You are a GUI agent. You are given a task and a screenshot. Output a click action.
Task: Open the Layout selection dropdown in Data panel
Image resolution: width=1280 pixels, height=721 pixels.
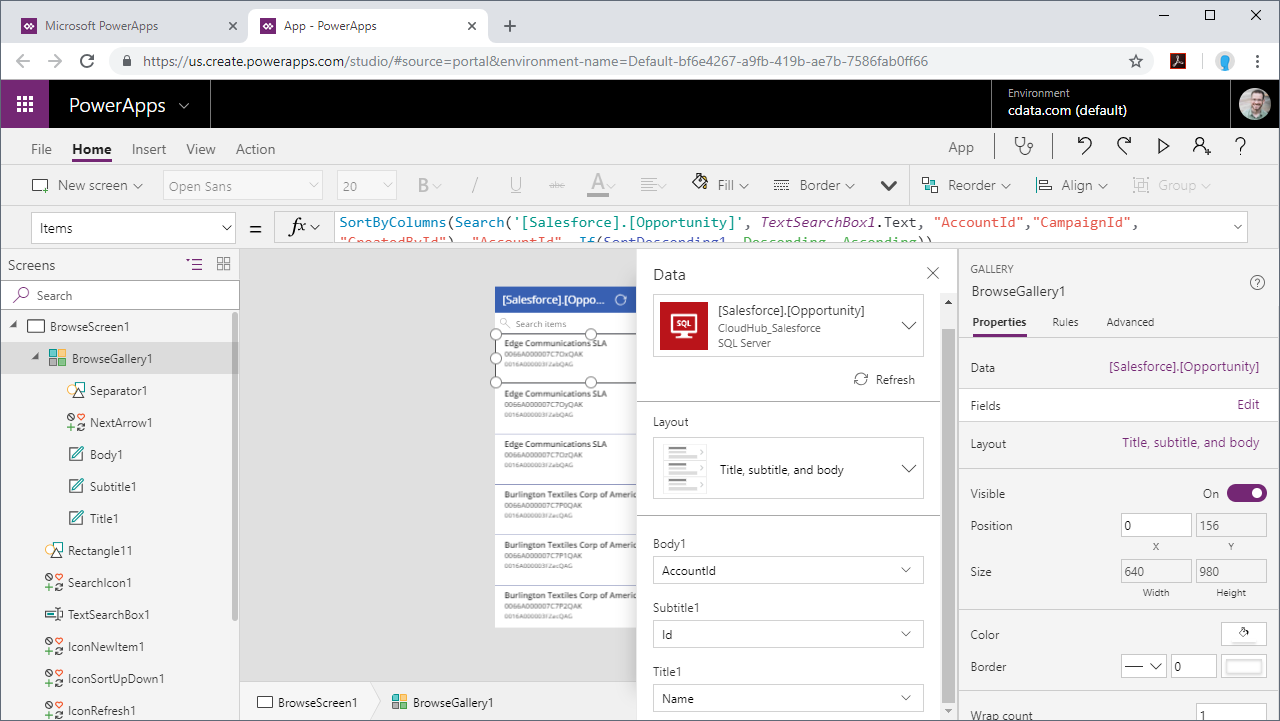pos(788,469)
